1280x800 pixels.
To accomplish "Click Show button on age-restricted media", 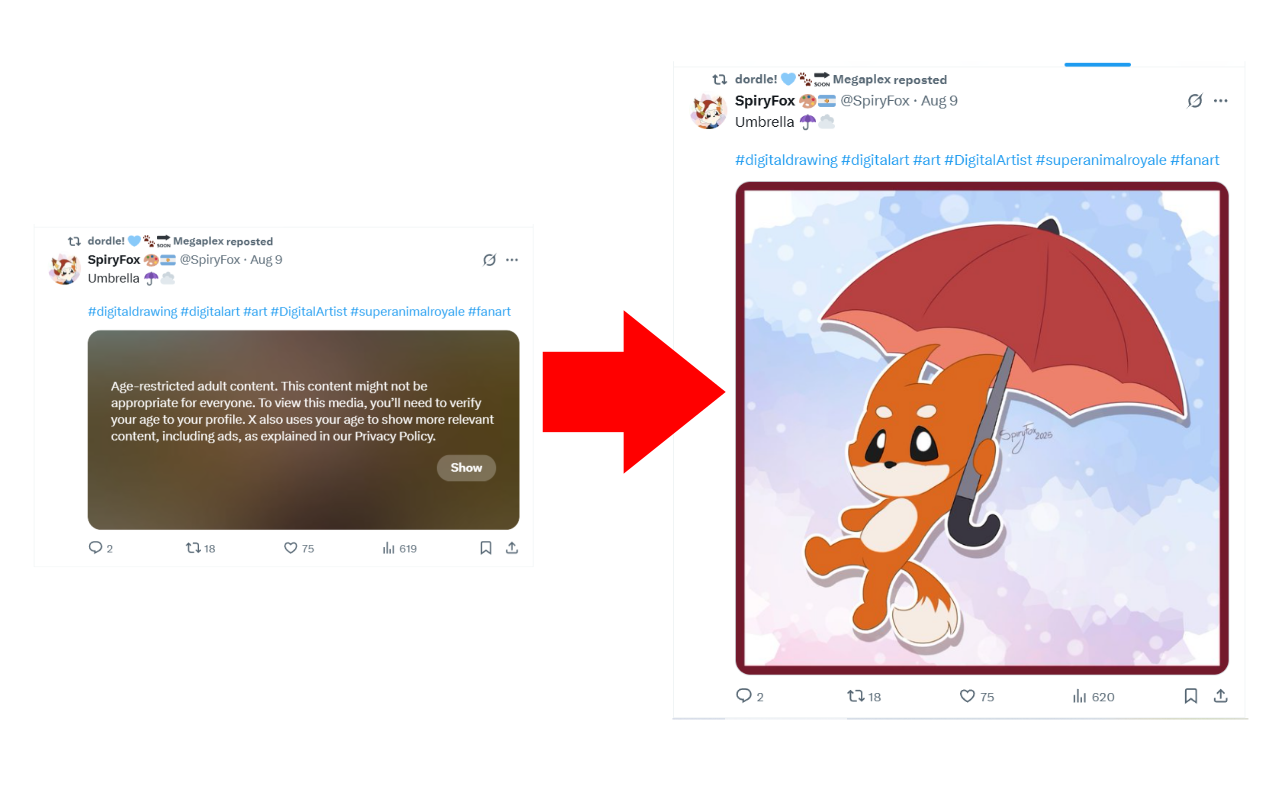I will 466,468.
